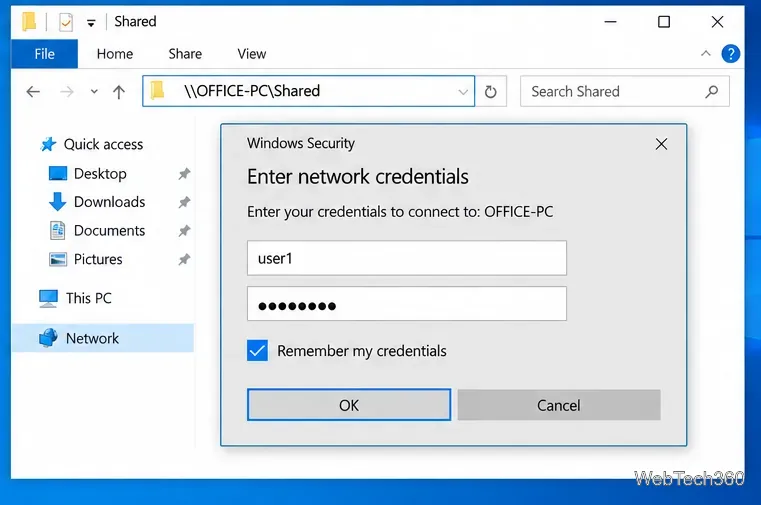761x505 pixels.
Task: Click the folder icon in the address bar
Action: click(157, 91)
